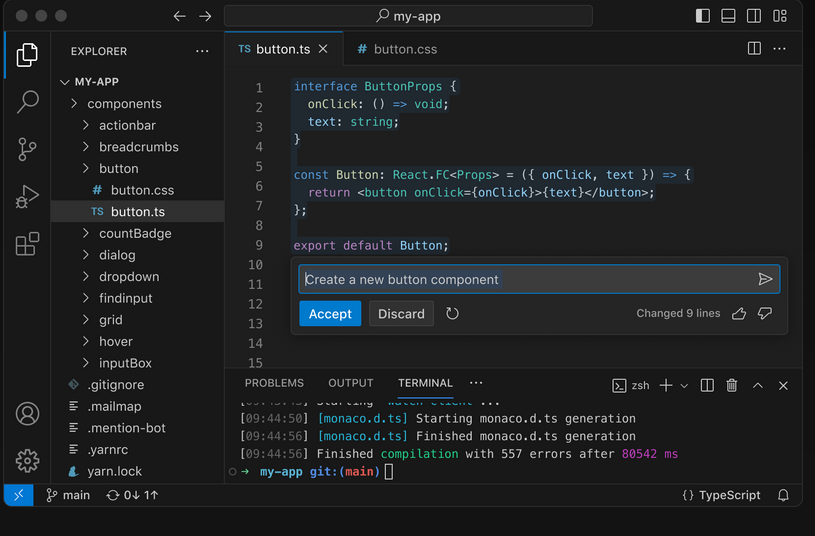Close the terminal panel

(x=783, y=386)
